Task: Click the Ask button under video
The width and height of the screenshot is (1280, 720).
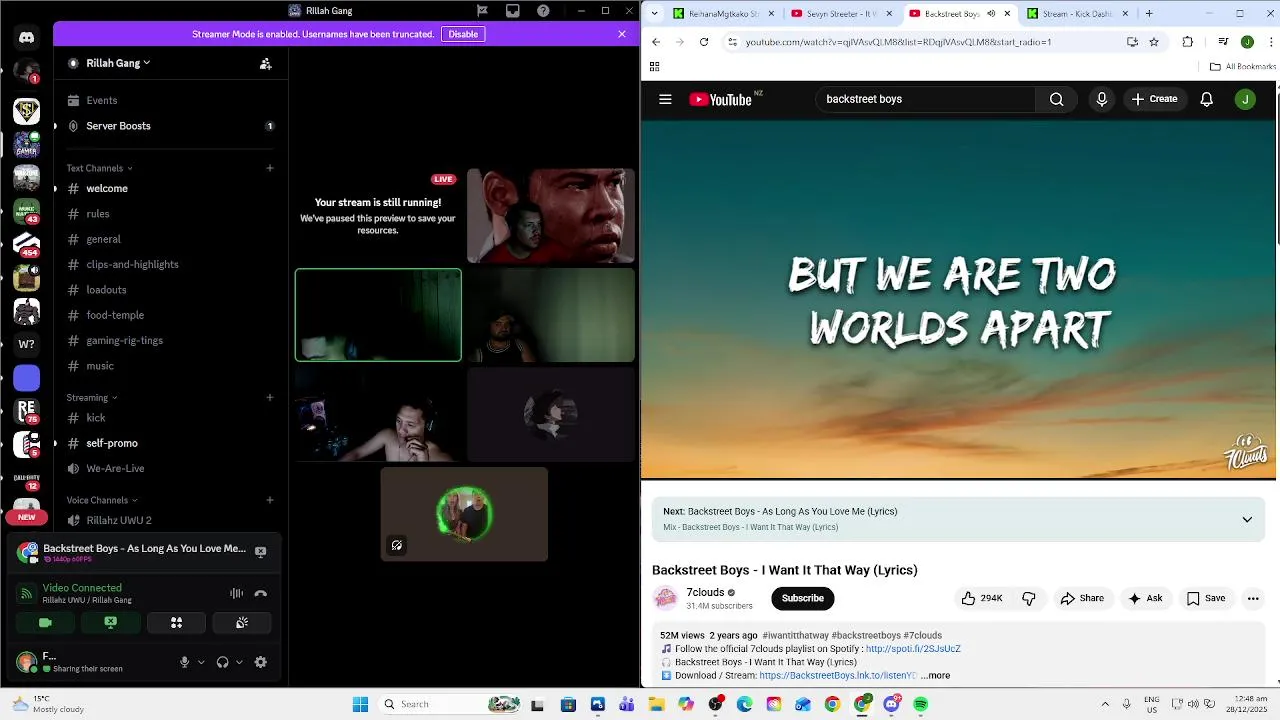Action: pyautogui.click(x=1145, y=598)
